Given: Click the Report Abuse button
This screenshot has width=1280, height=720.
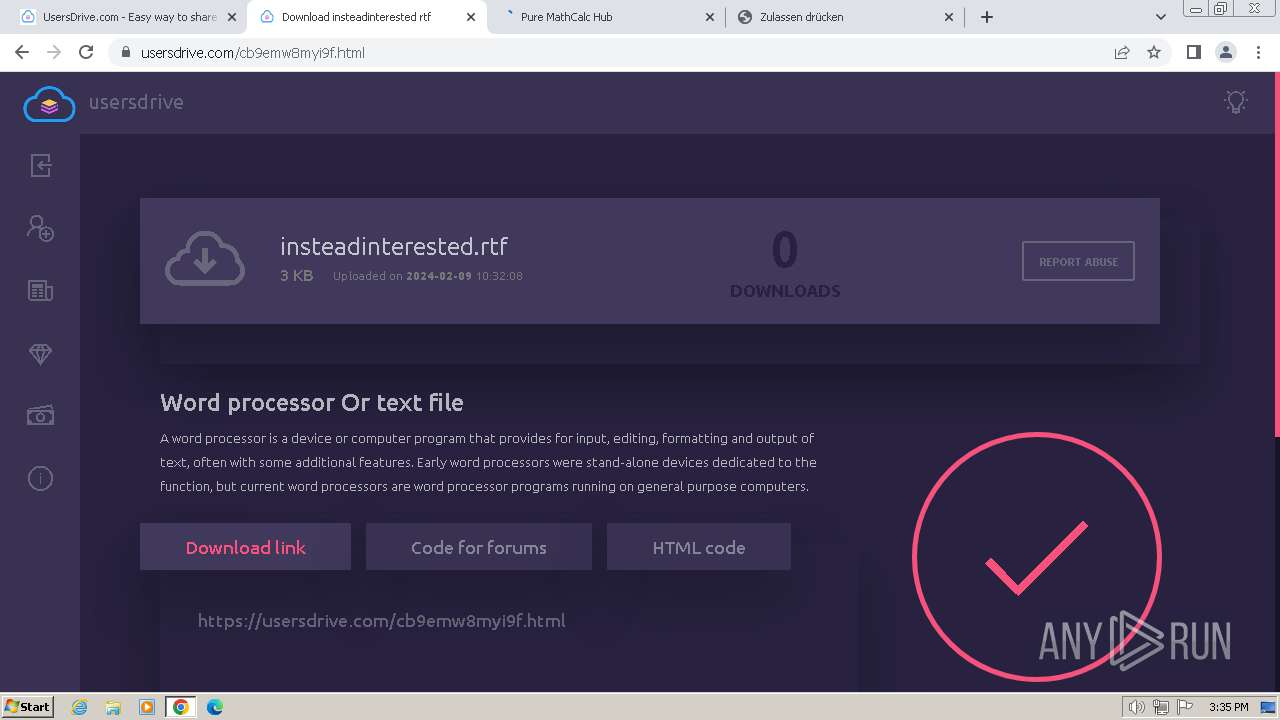Looking at the screenshot, I should 1078,261.
